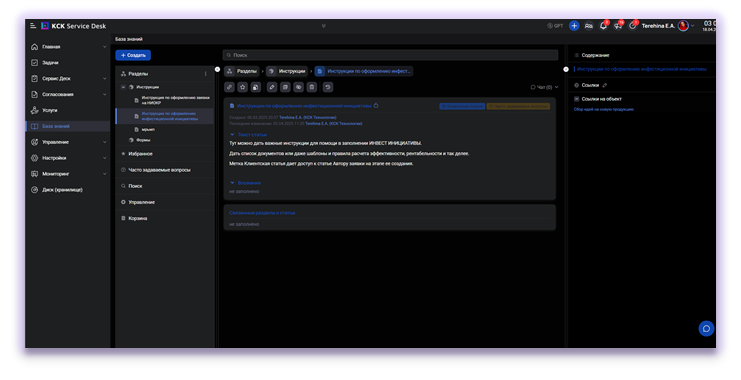
Task: Open the chat bubble button at bottom right
Action: click(x=707, y=328)
